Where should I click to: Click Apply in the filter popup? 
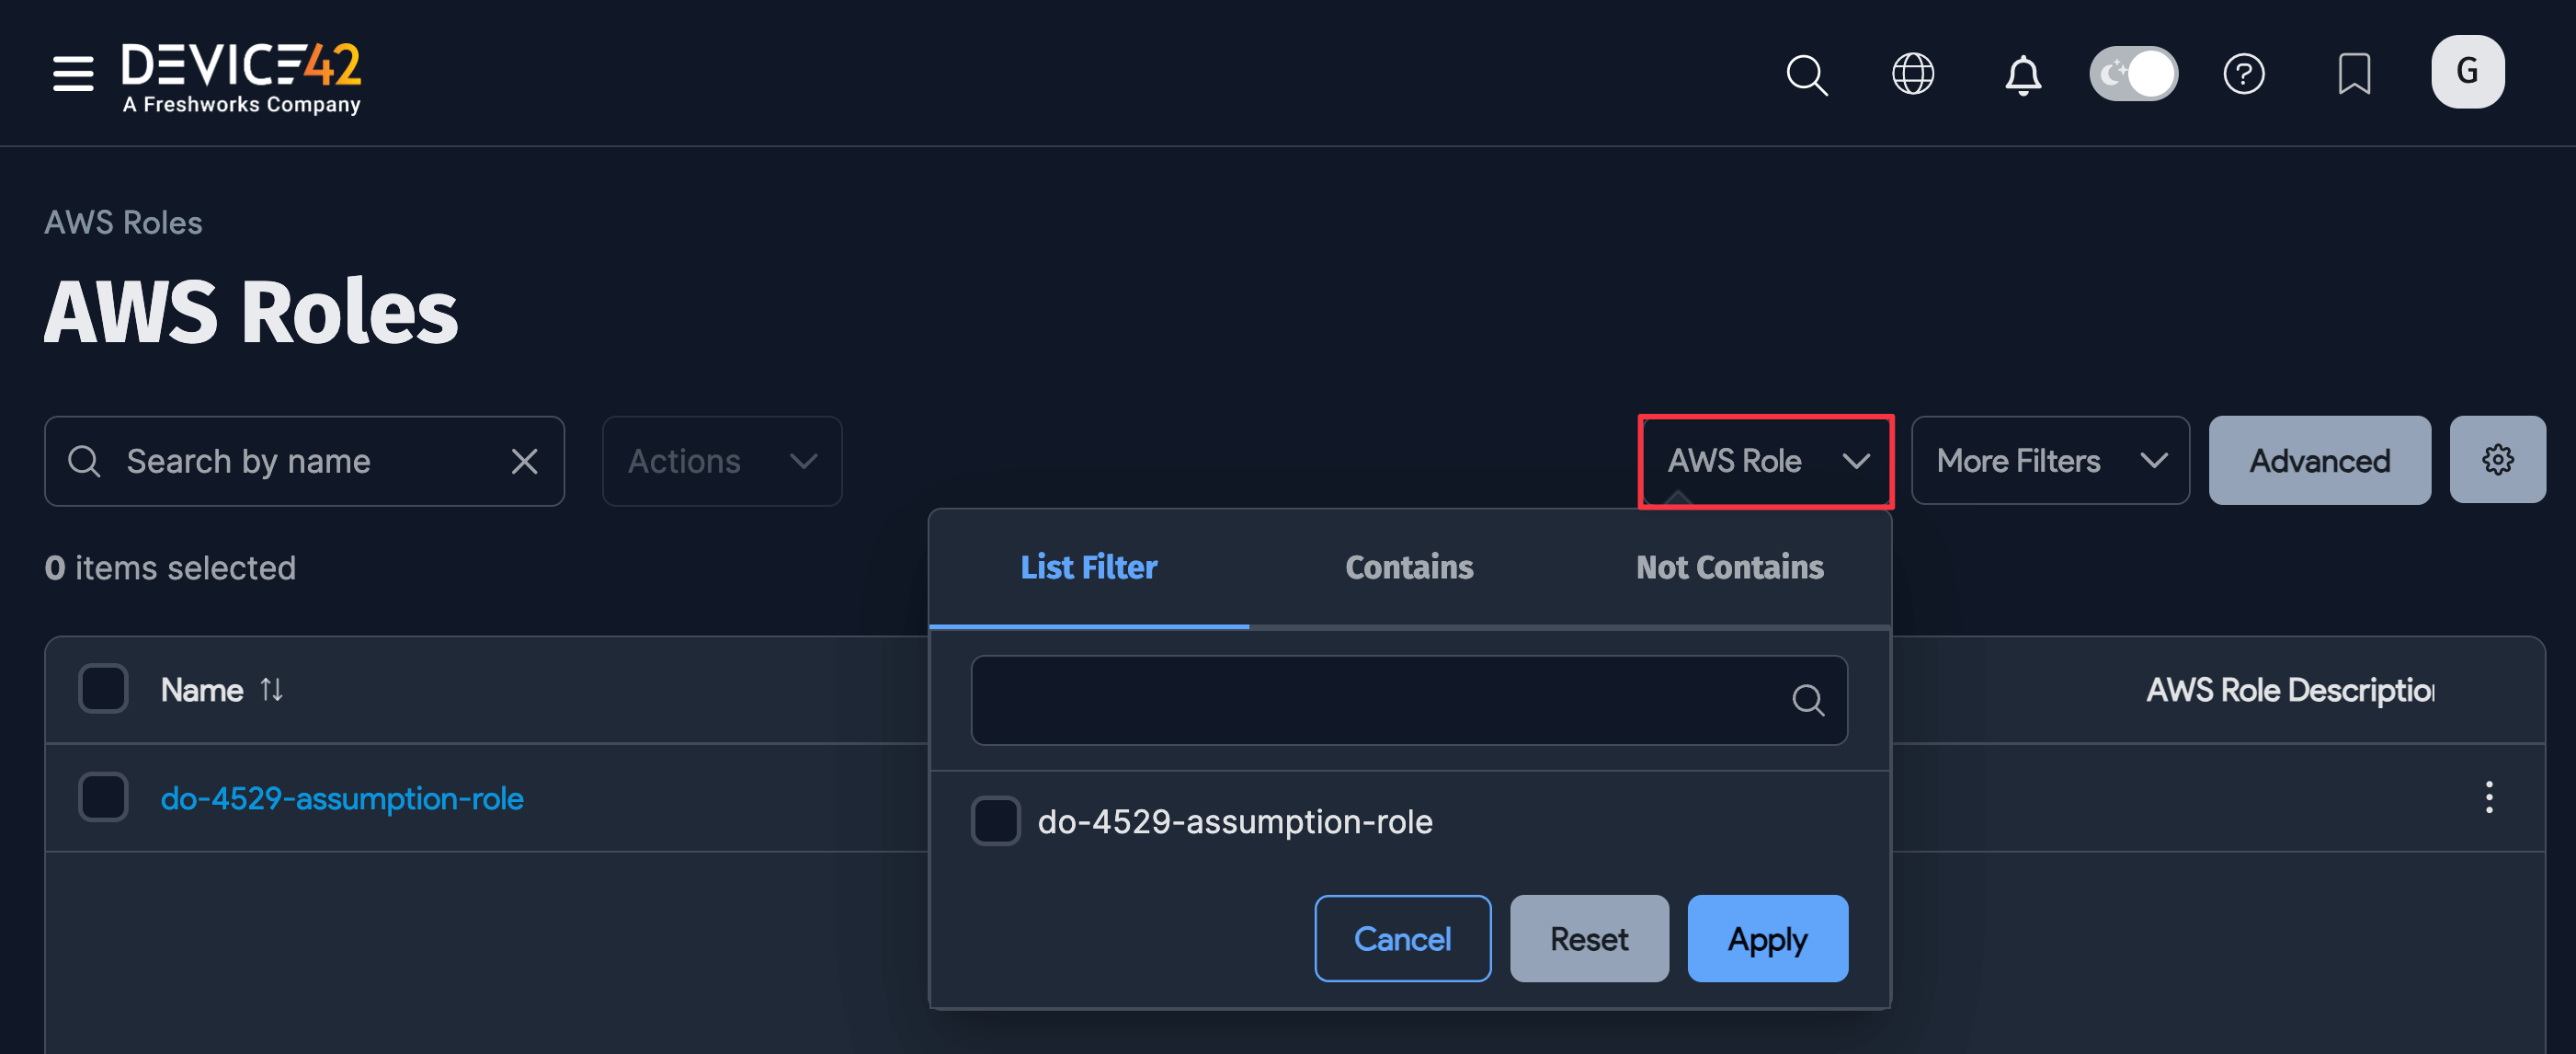point(1767,938)
